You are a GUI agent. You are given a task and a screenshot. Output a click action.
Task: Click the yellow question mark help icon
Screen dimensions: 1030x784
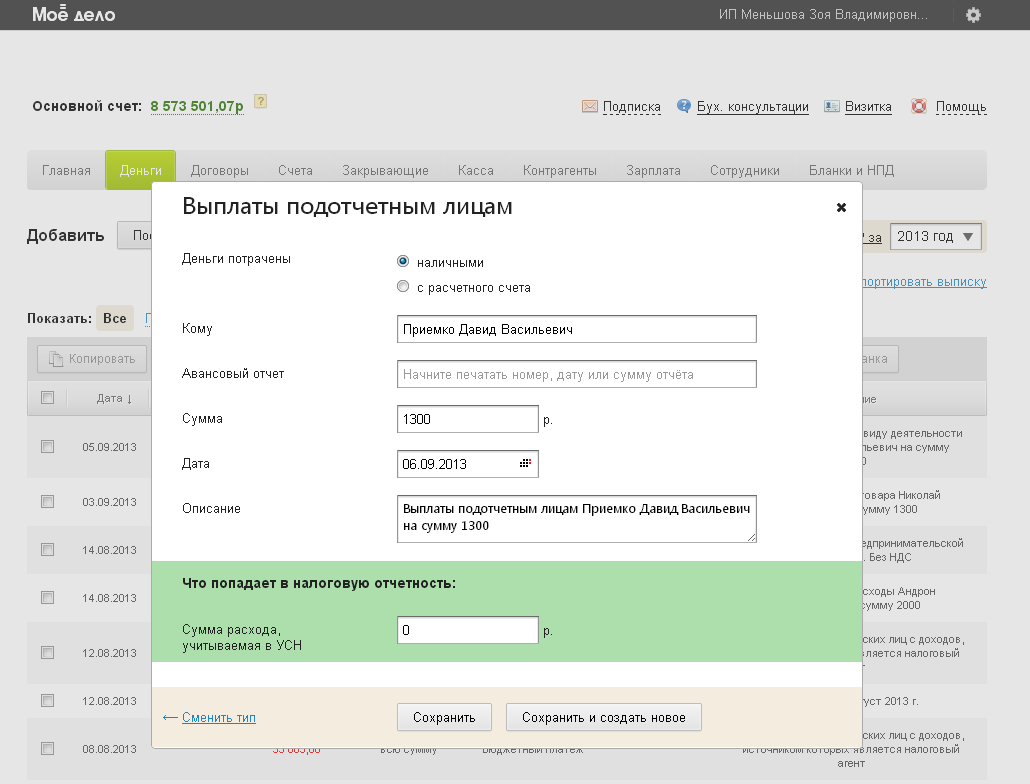(260, 102)
